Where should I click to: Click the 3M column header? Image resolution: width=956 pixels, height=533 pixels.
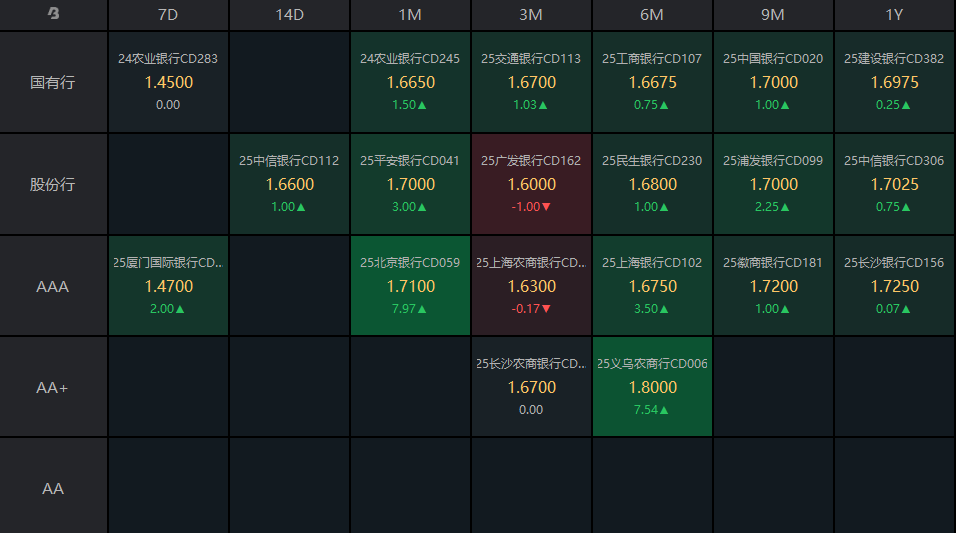(531, 15)
